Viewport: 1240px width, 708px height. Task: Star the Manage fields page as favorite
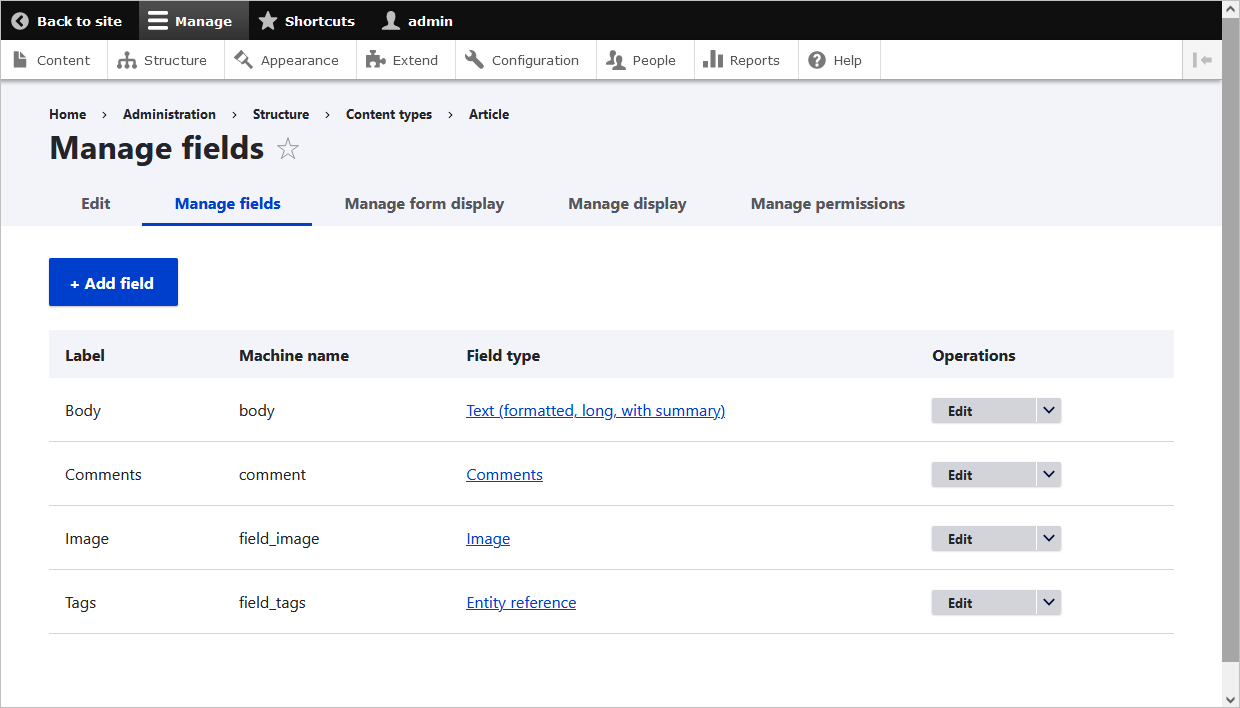click(288, 148)
